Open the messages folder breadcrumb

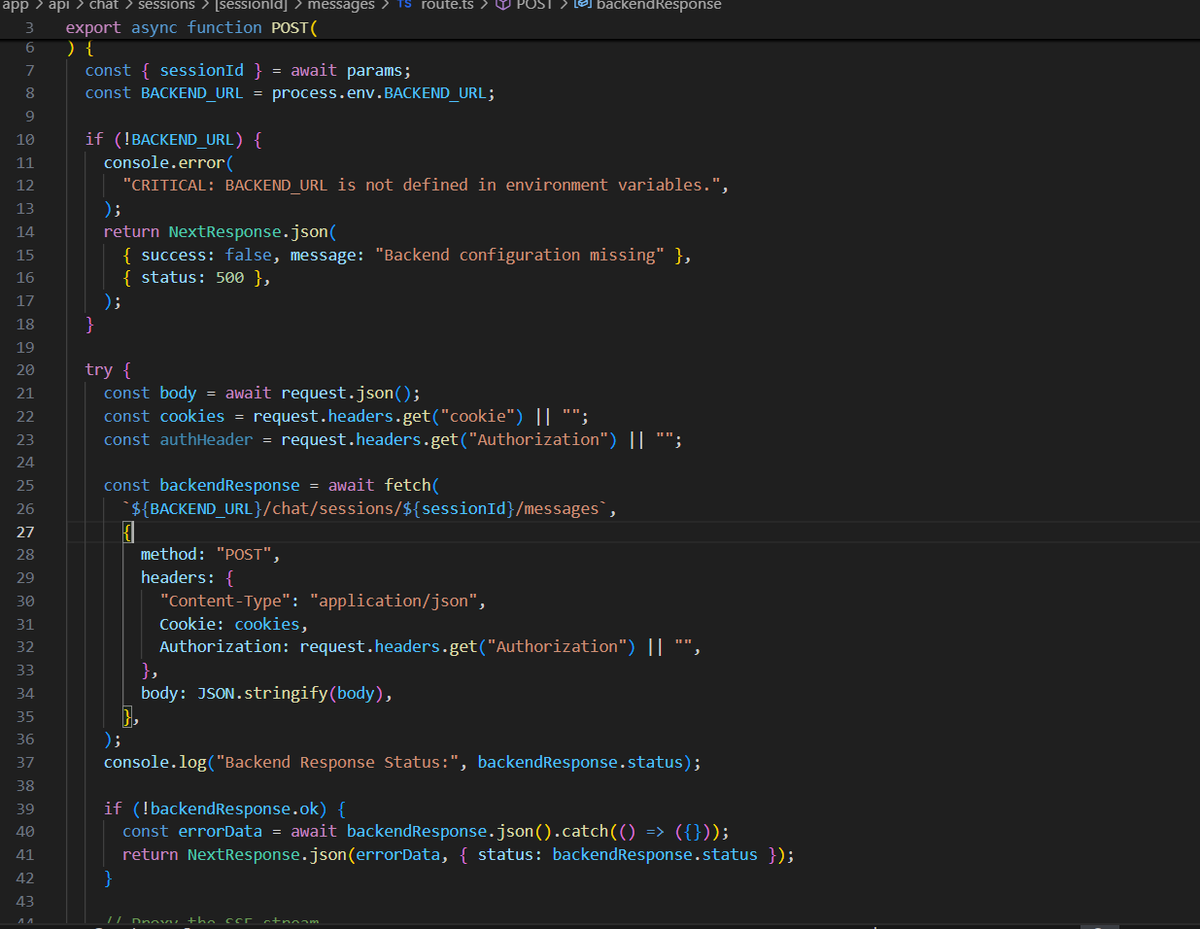[341, 5]
